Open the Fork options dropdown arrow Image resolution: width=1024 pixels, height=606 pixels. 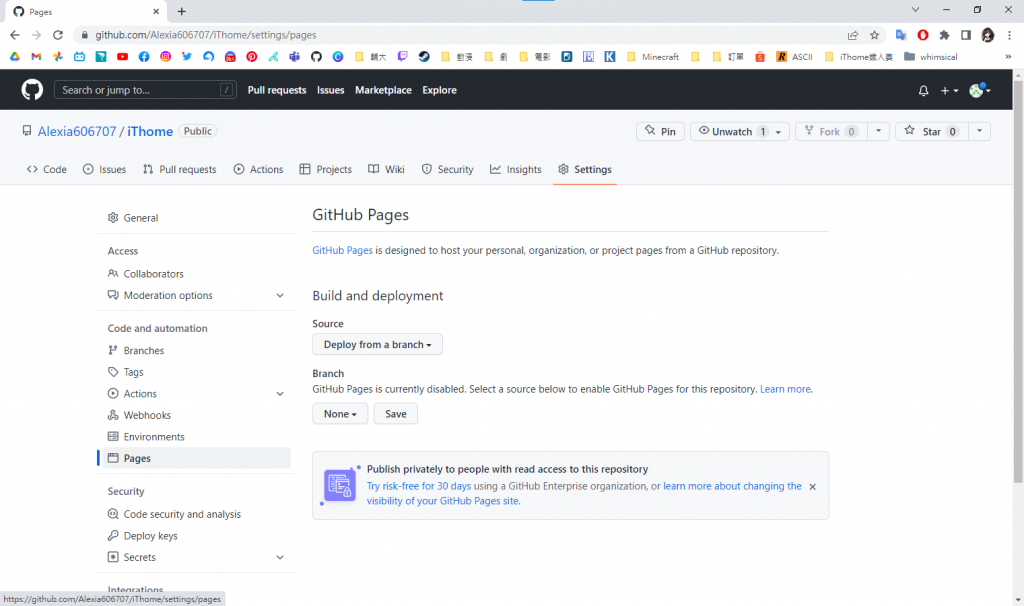(x=878, y=131)
